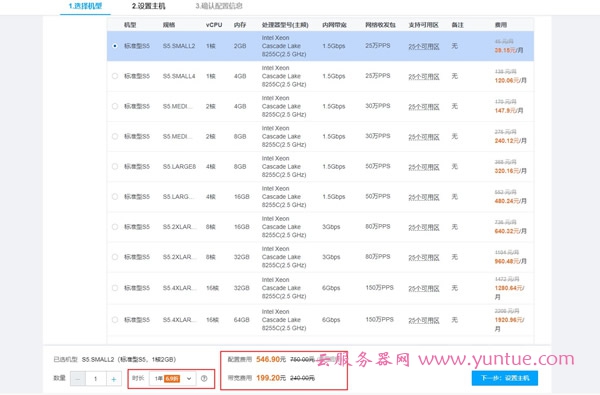Choose the 2核 8GB S5.MEDI radio button
Screen dimensions: 600x395
pyautogui.click(x=115, y=137)
